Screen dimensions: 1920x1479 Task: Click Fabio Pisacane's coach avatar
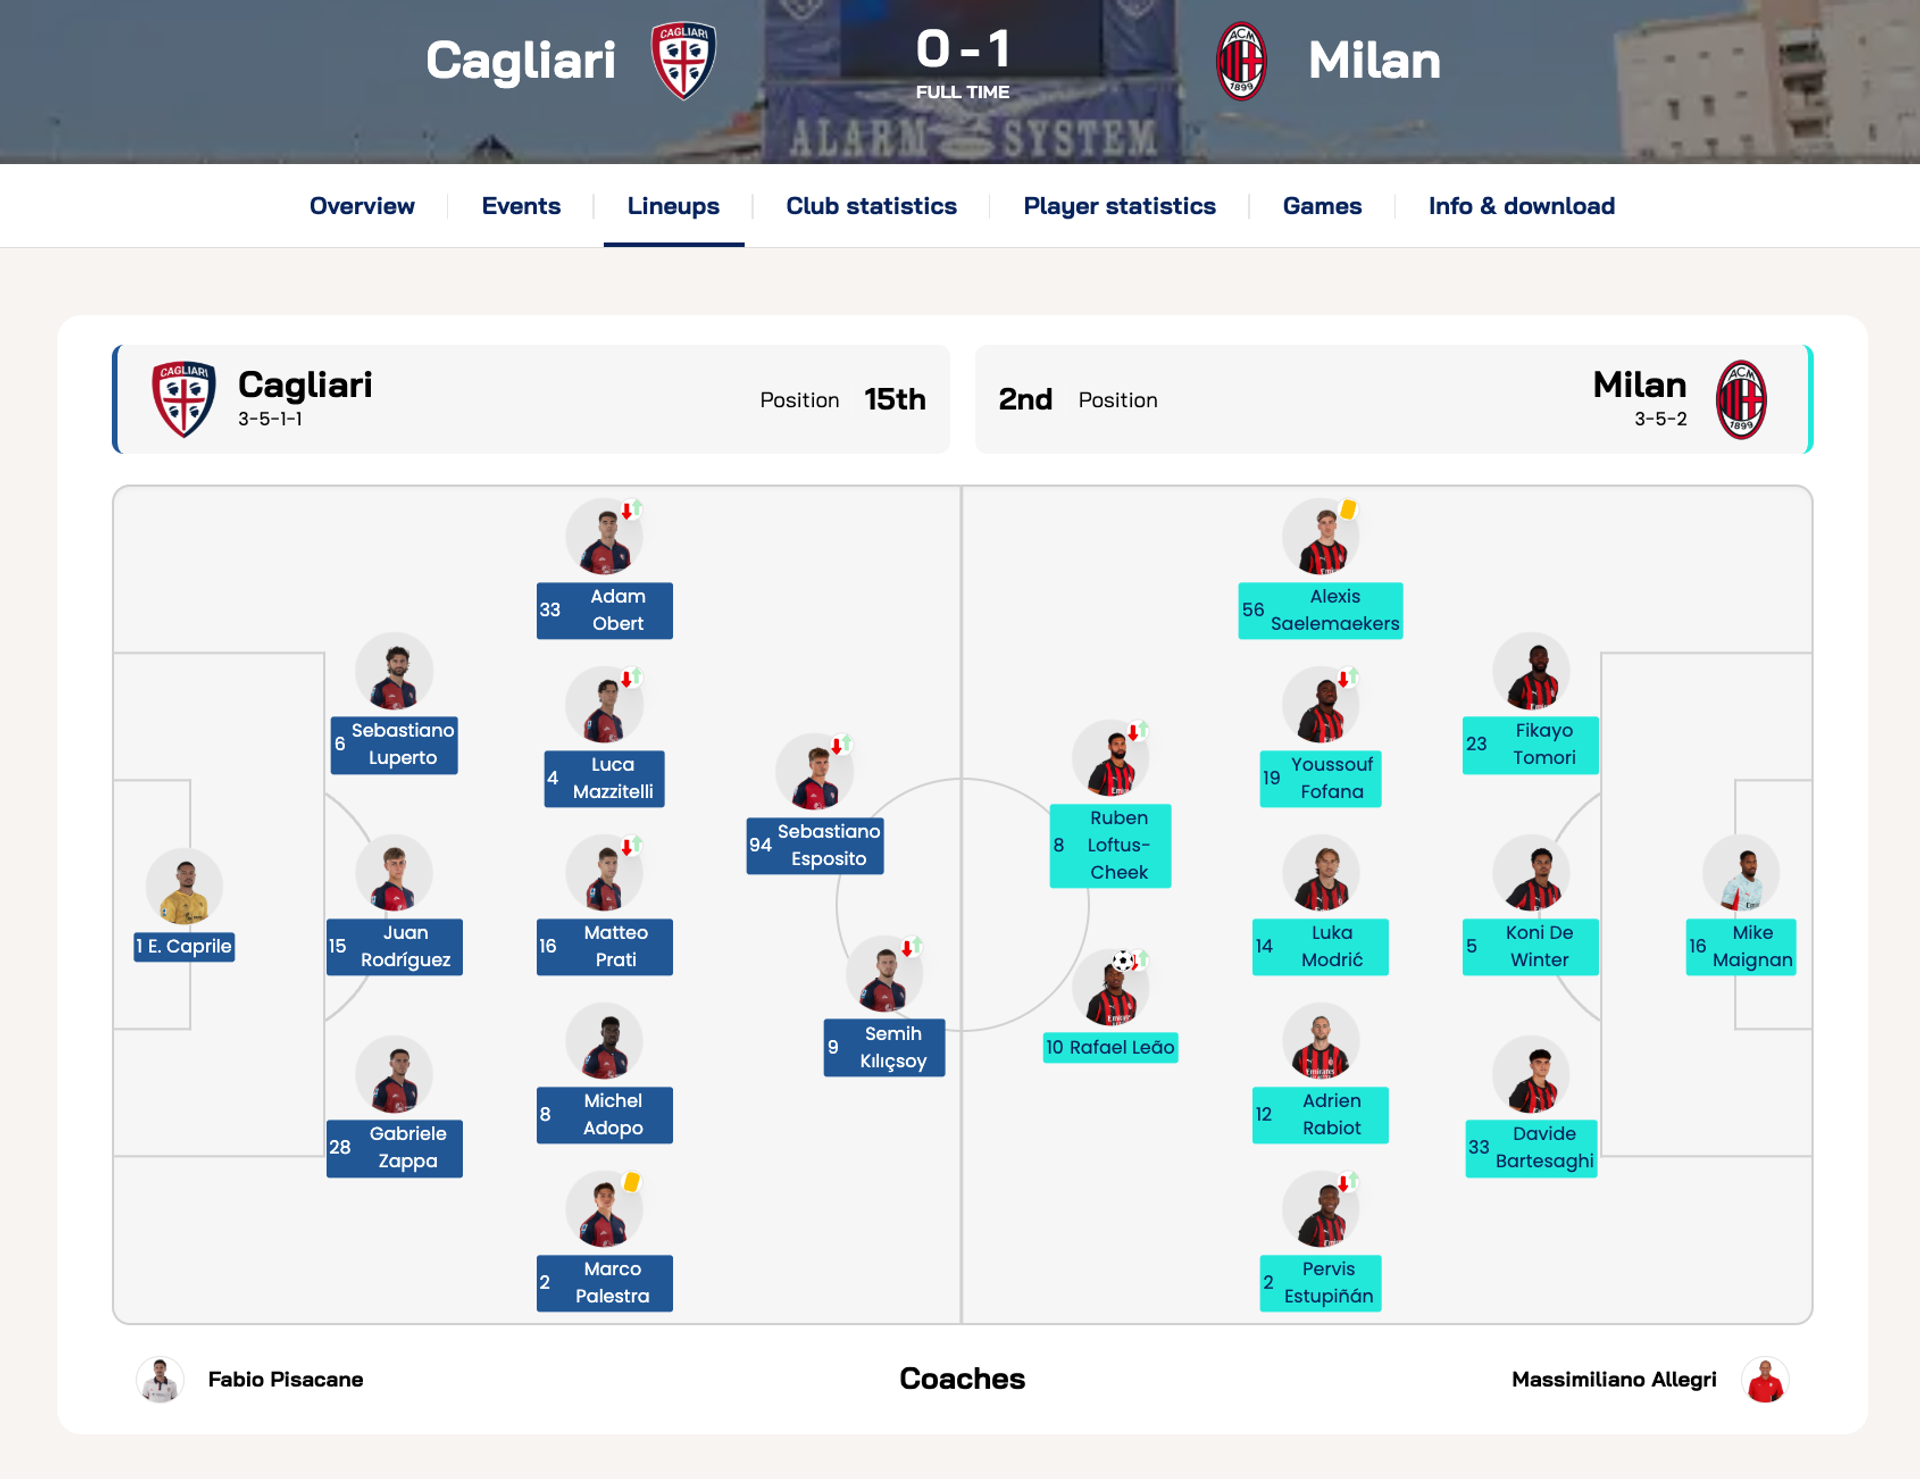click(x=160, y=1379)
